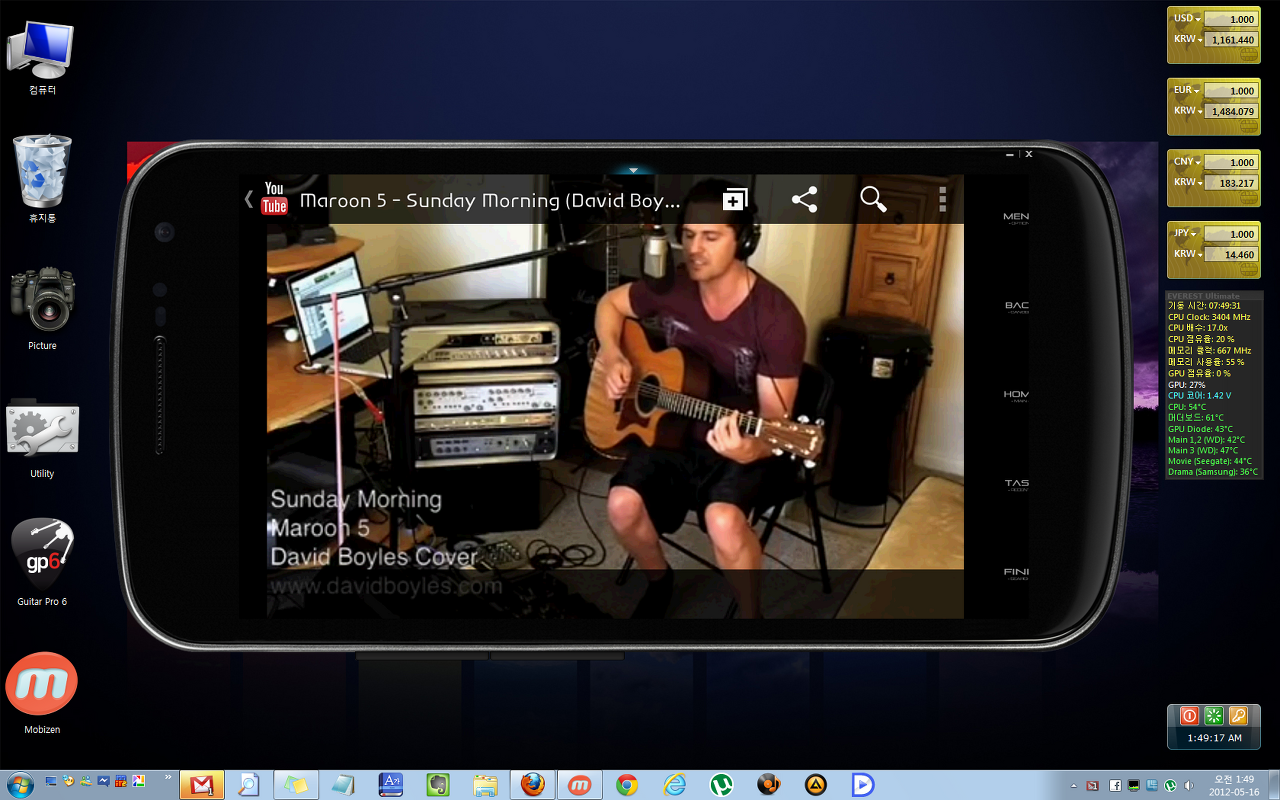Click the CPU Clock: 3404 MHz line
1280x800 pixels.
click(1209, 317)
